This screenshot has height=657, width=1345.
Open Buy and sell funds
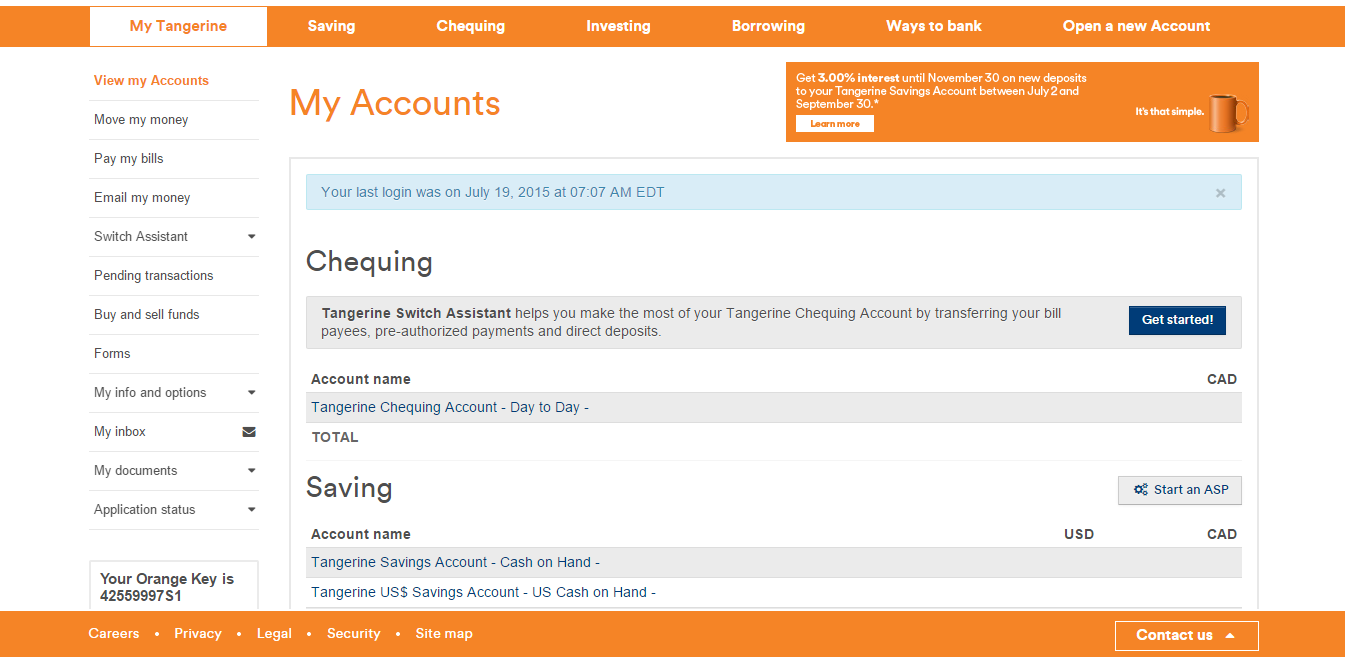click(x=147, y=315)
